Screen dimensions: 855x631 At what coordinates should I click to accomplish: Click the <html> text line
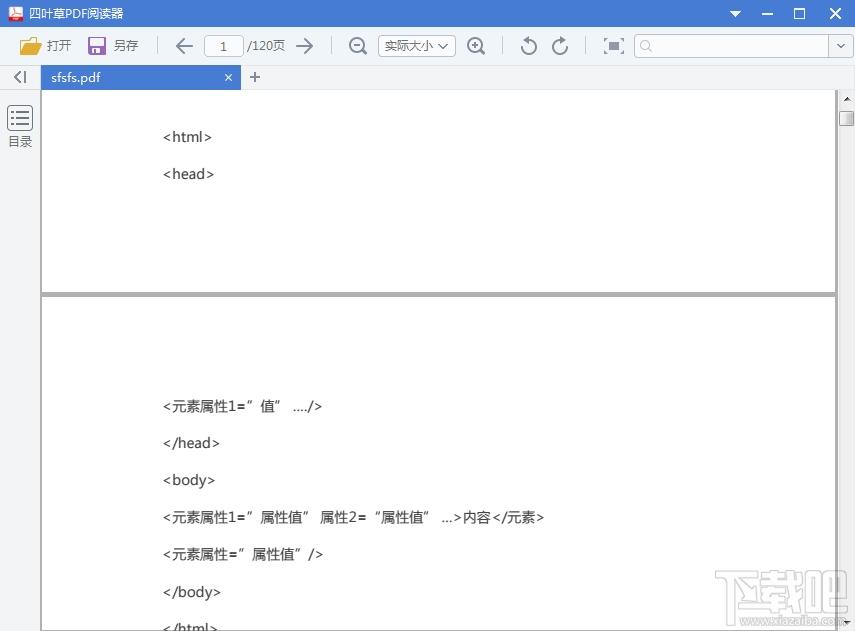click(187, 137)
